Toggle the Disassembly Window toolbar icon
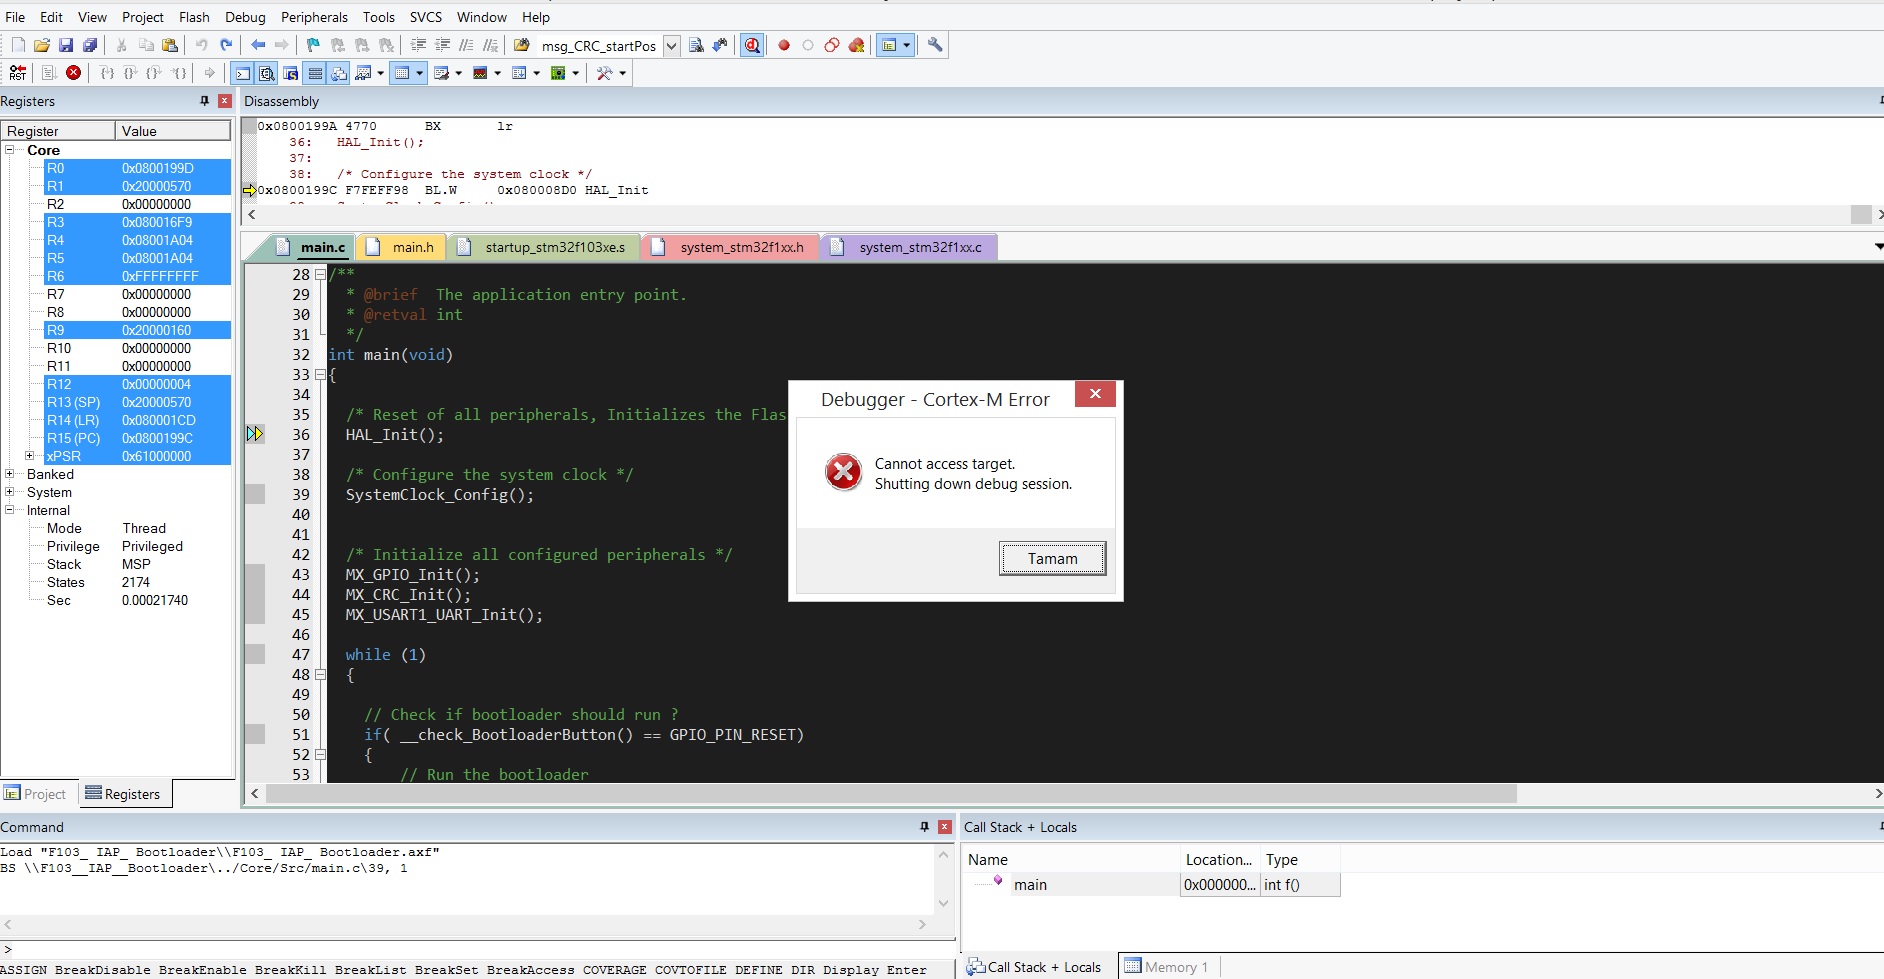The image size is (1884, 979). pos(267,73)
